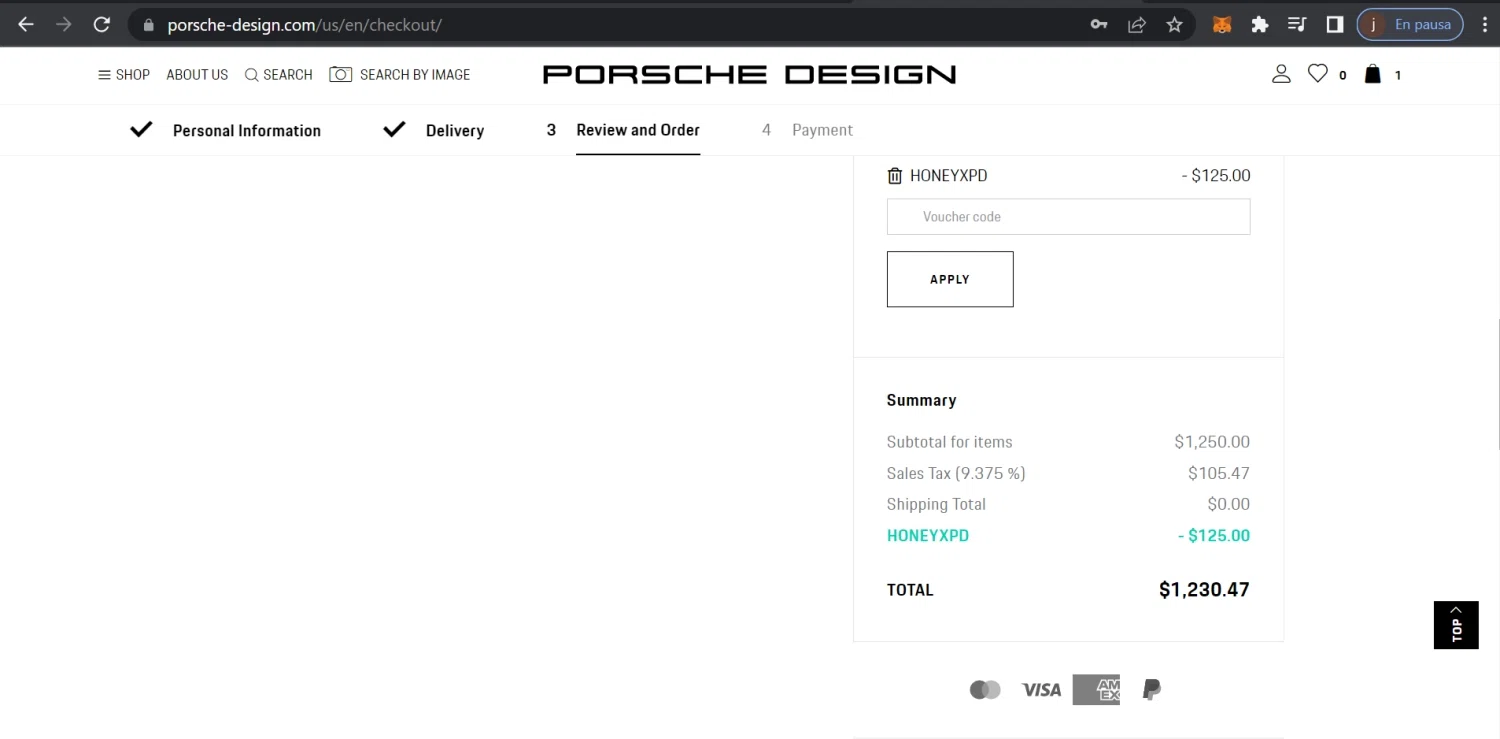Open the extensions puzzle icon
This screenshot has width=1500, height=739.
pyautogui.click(x=1260, y=25)
